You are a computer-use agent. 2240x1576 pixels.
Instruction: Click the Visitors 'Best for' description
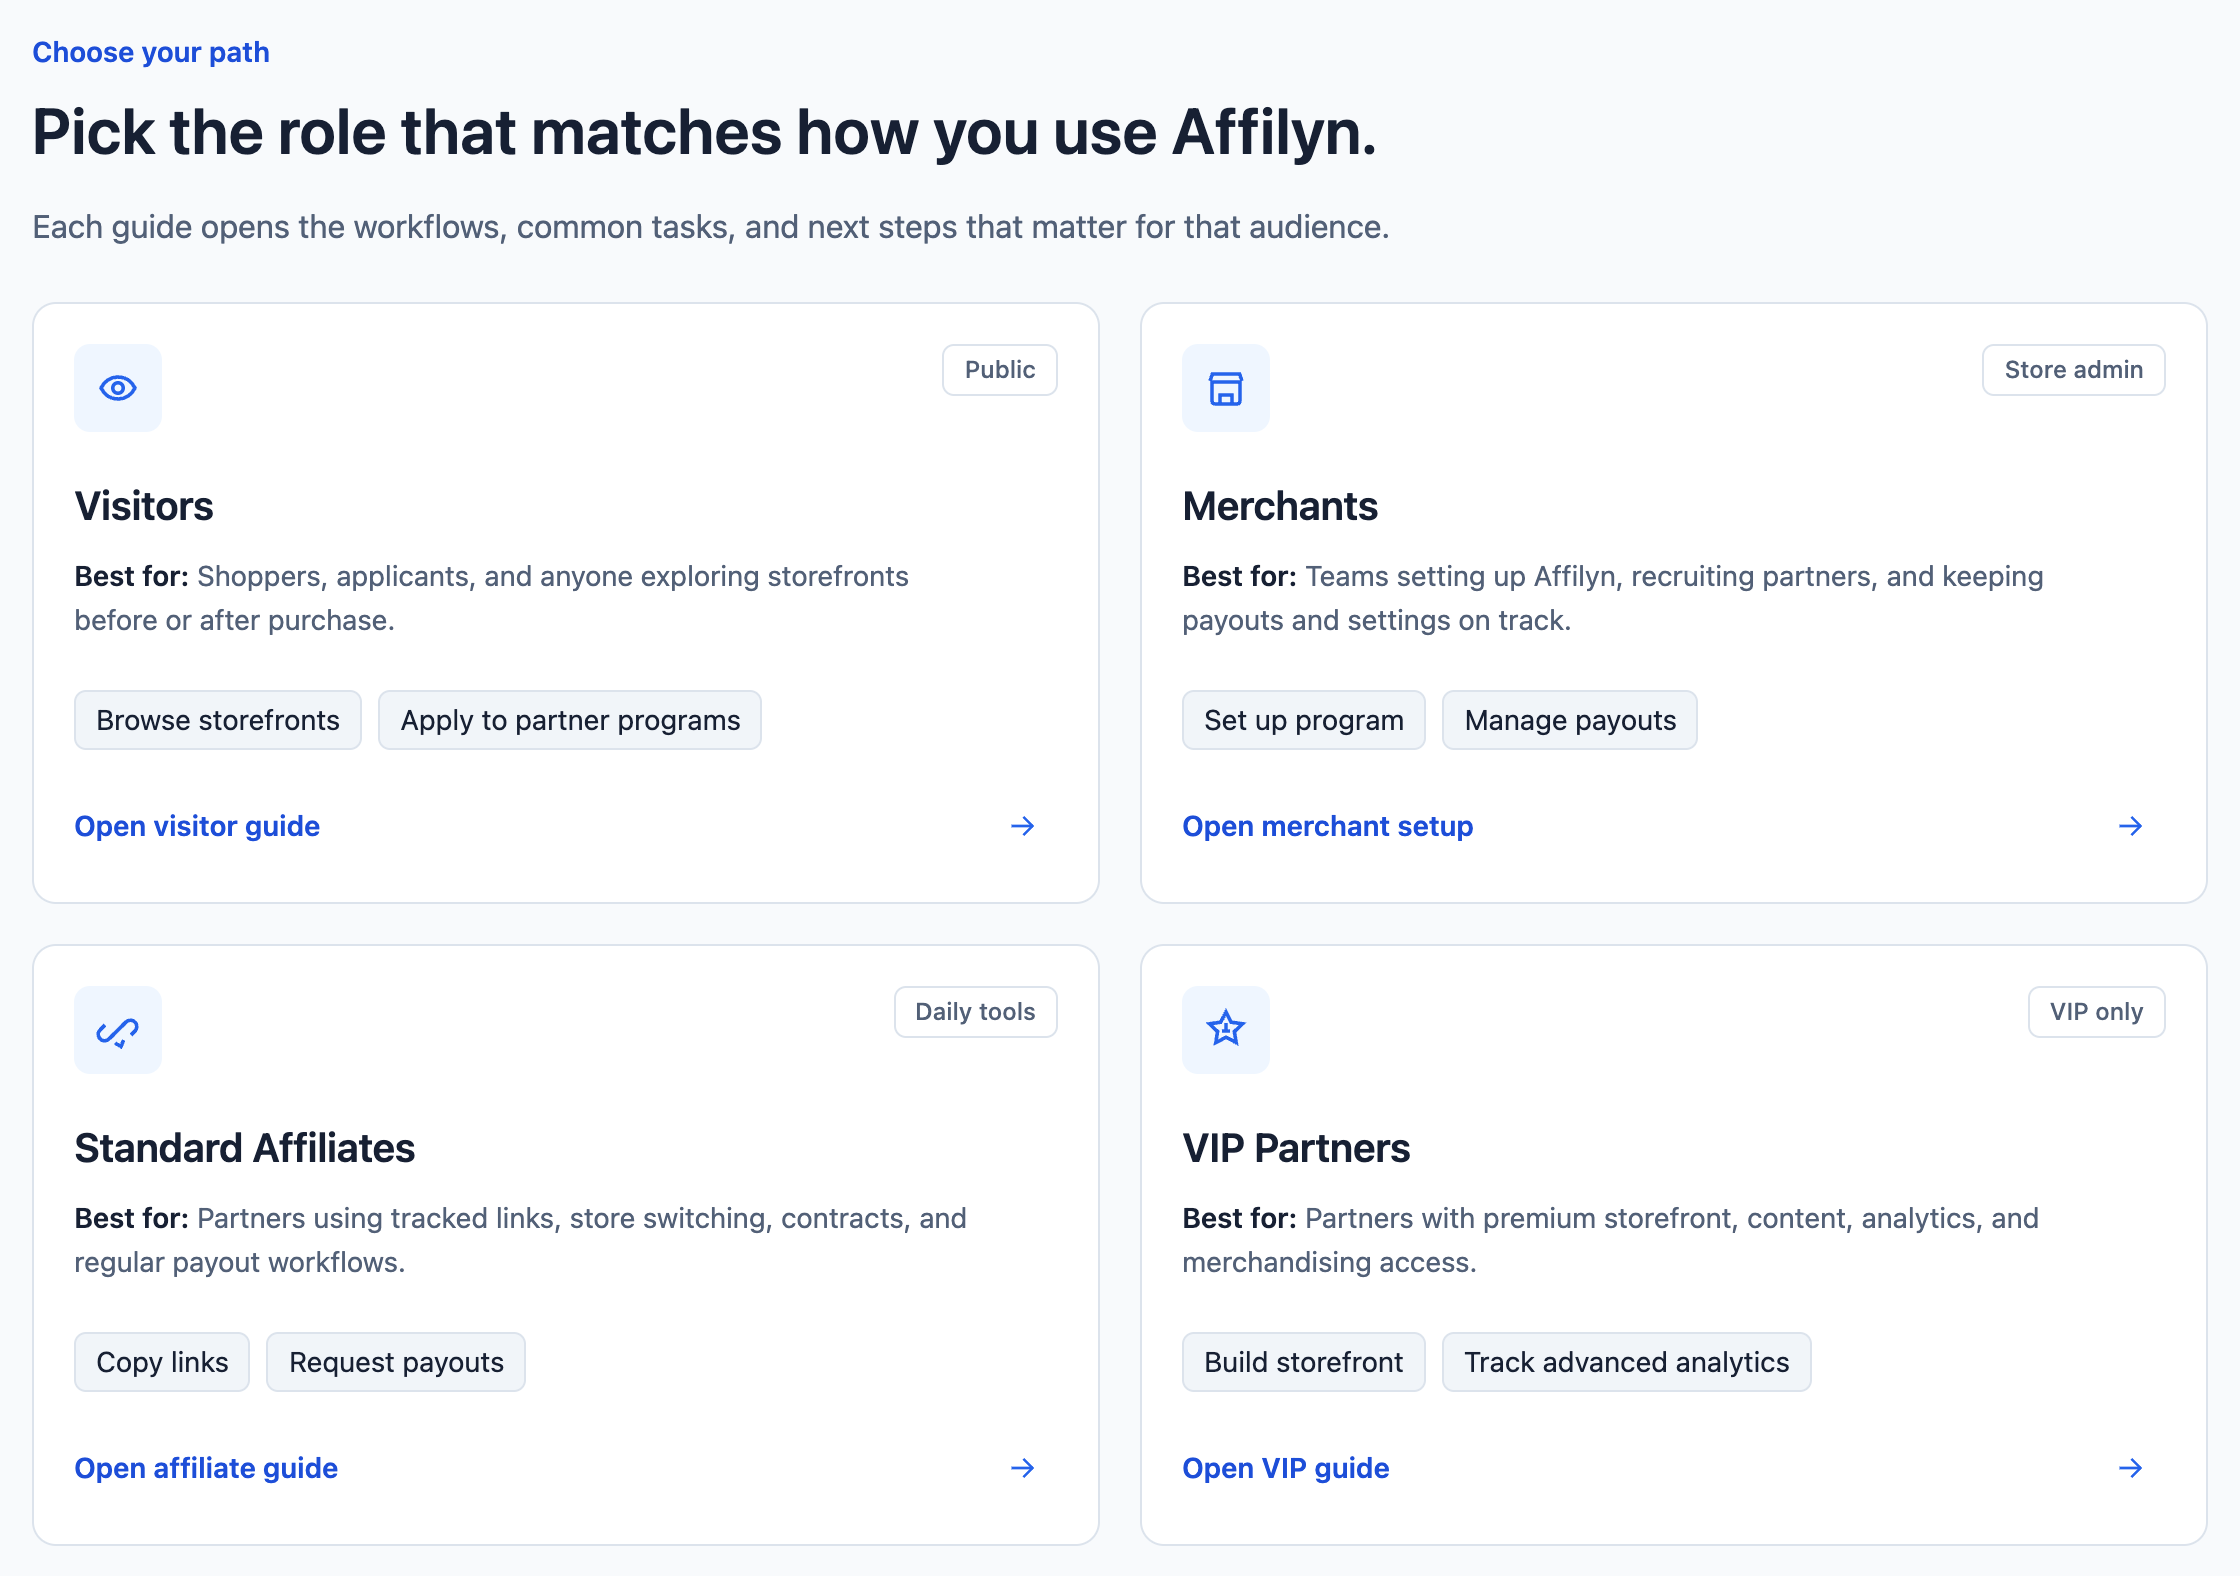492,598
